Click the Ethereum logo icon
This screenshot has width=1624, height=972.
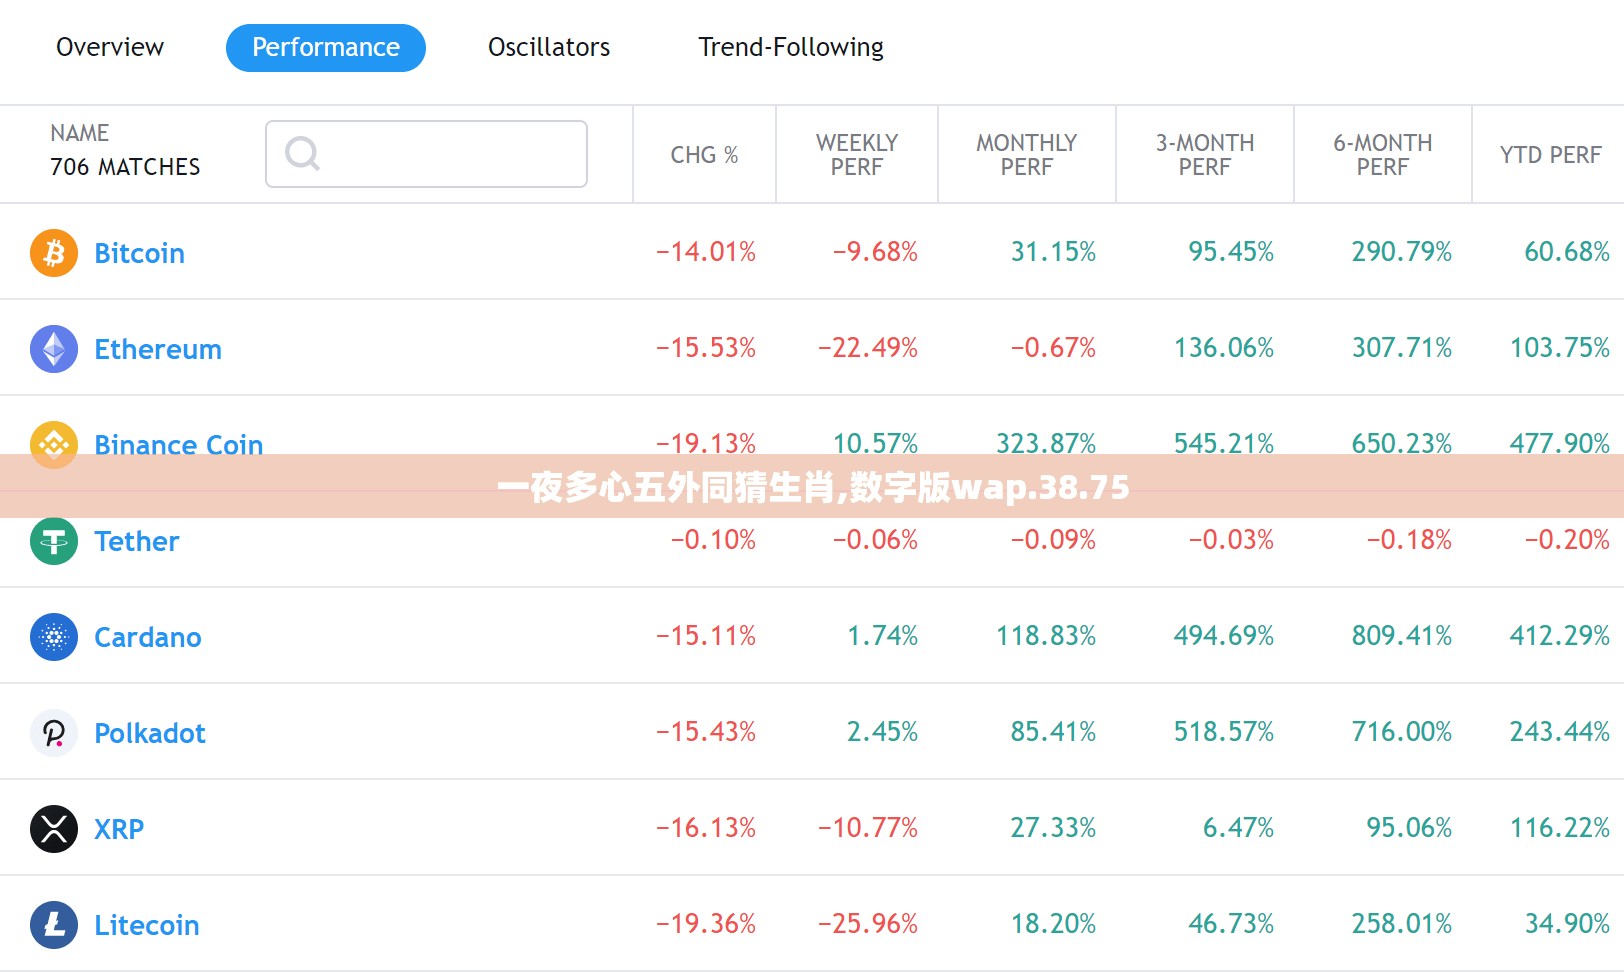point(54,349)
